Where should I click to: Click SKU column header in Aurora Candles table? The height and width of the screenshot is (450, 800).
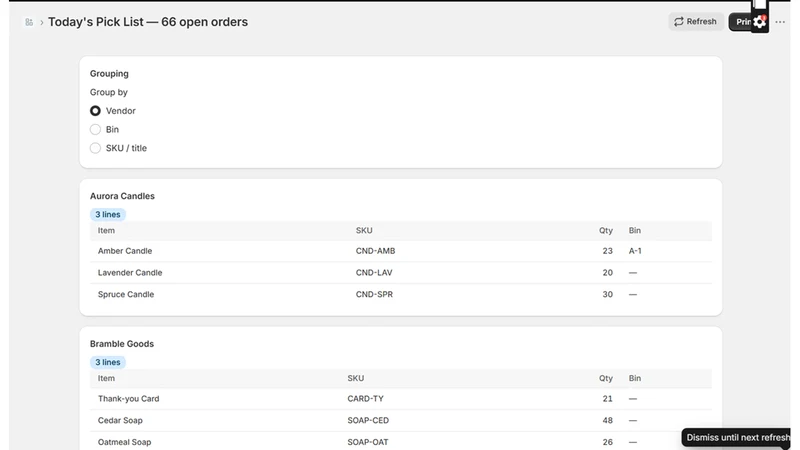pos(364,231)
